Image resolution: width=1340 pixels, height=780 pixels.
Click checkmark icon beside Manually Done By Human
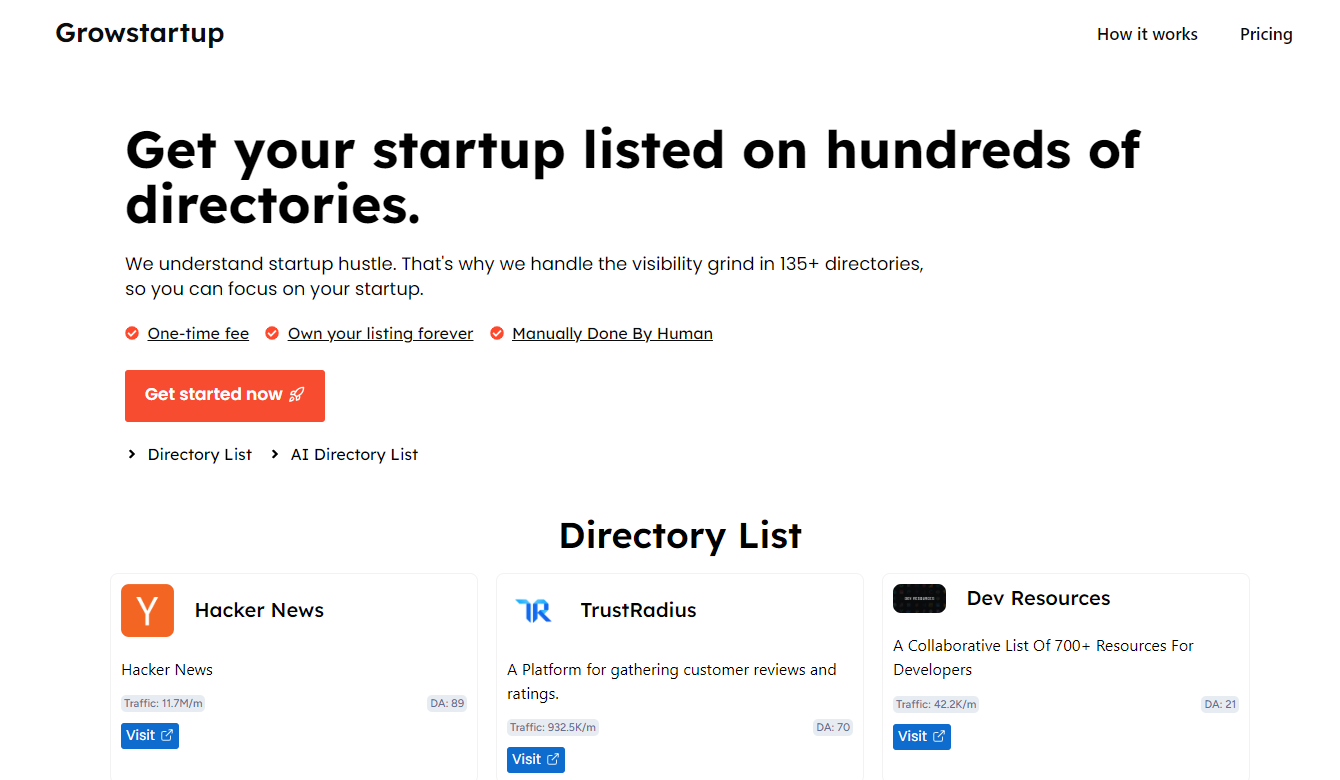(497, 333)
